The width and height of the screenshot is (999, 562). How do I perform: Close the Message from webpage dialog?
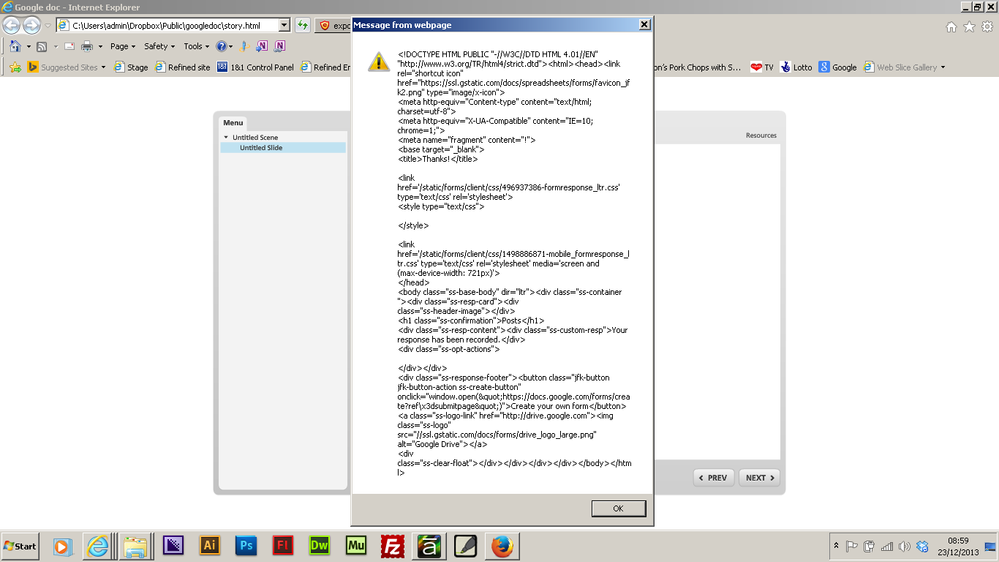tap(645, 24)
